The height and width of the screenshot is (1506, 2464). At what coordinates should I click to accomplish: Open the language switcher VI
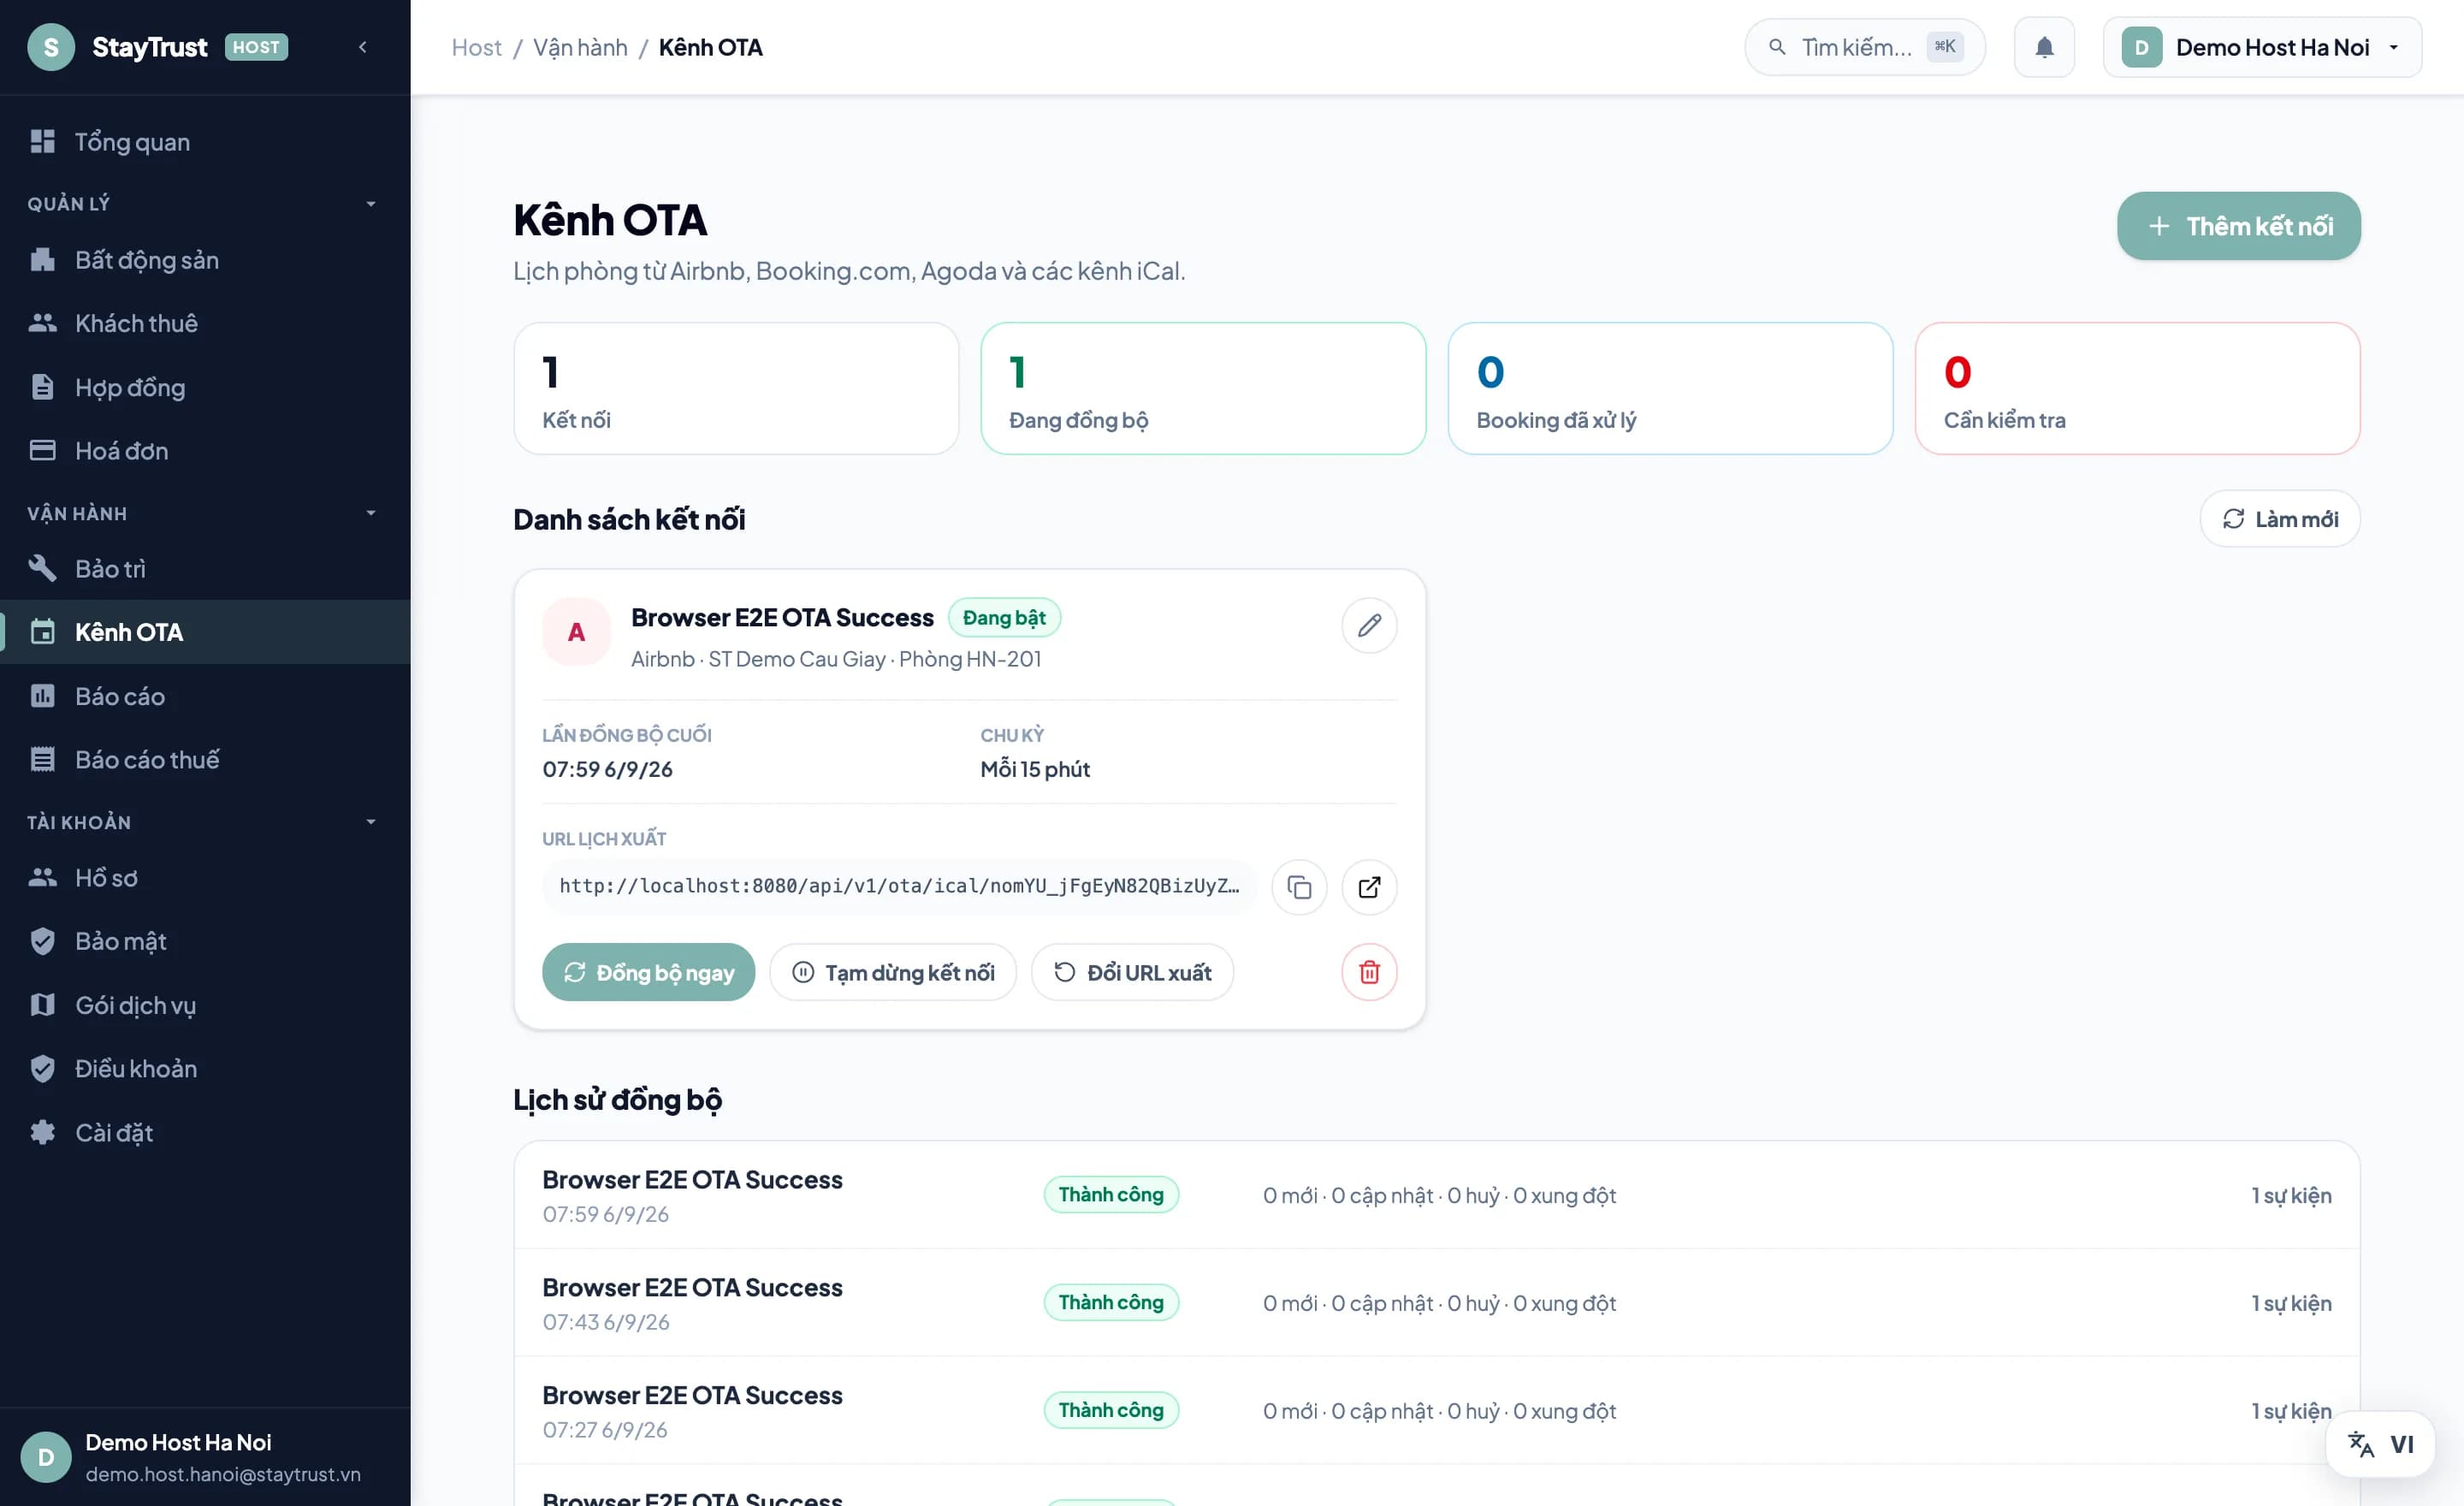coord(2381,1444)
